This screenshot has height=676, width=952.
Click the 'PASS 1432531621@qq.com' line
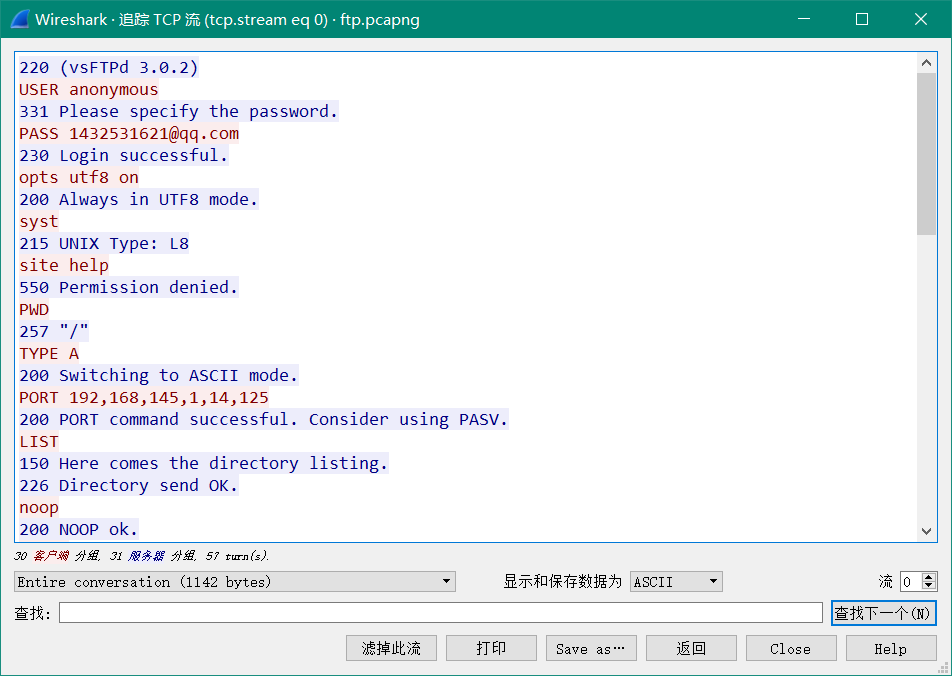(129, 134)
